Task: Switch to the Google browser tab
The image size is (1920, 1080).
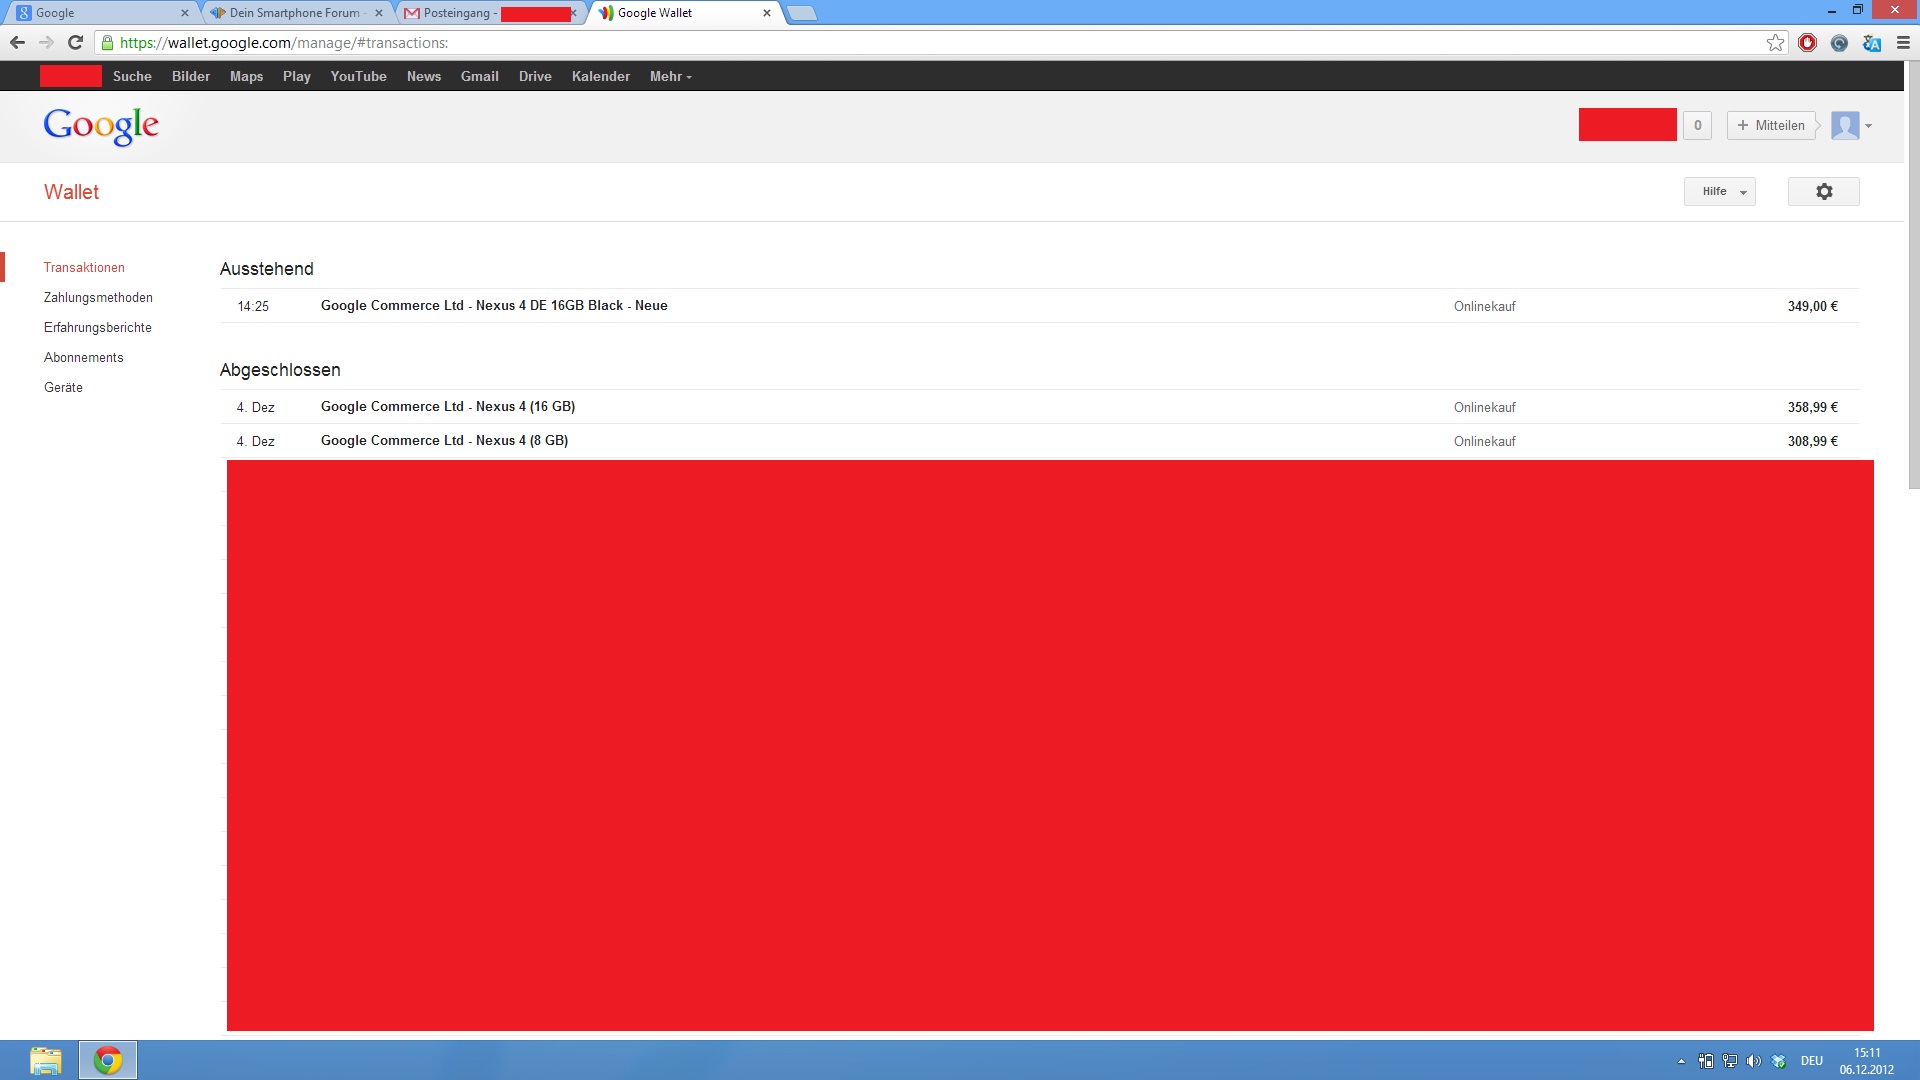Action: pyautogui.click(x=100, y=13)
